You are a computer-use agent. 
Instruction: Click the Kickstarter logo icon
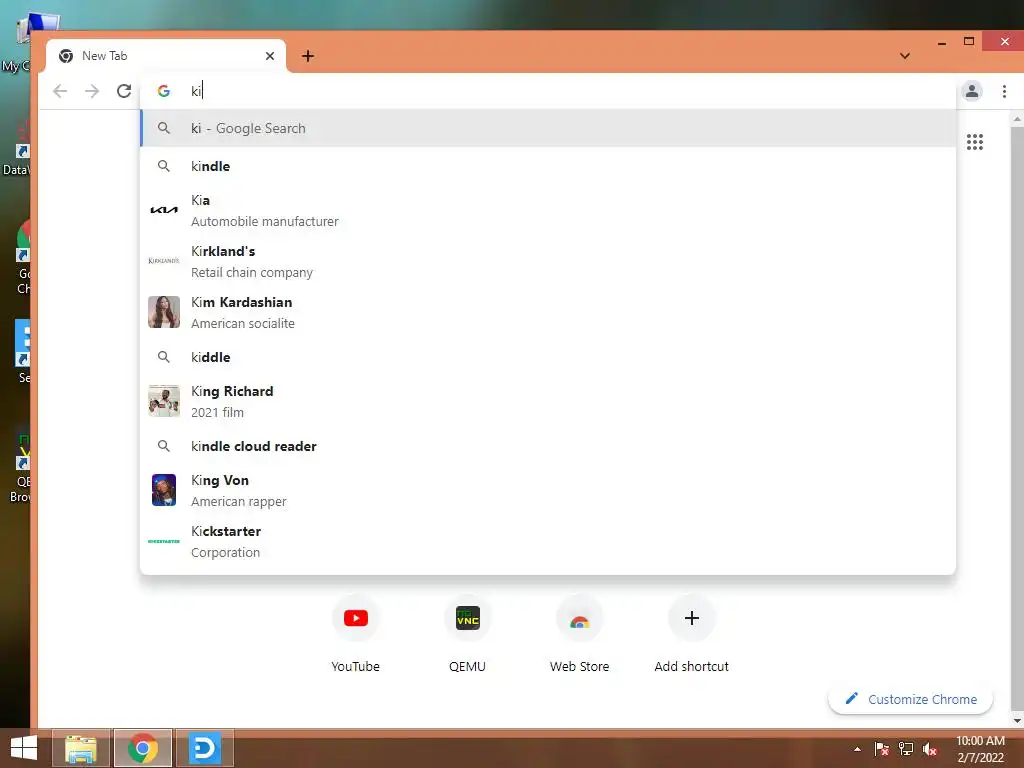click(164, 541)
